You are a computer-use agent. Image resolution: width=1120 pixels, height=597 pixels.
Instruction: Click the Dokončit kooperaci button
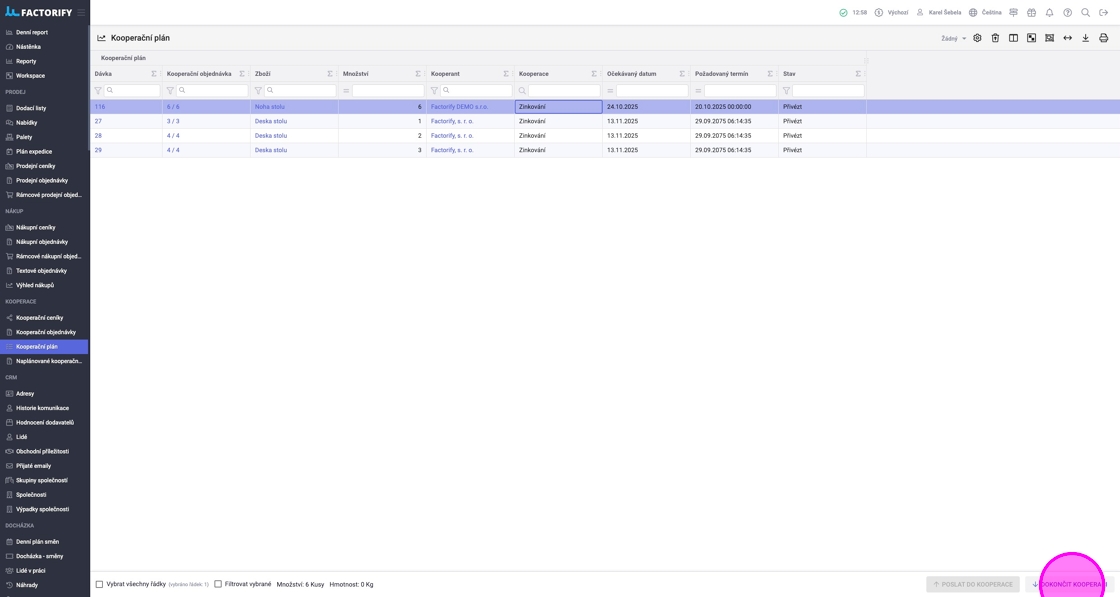pyautogui.click(x=1069, y=584)
